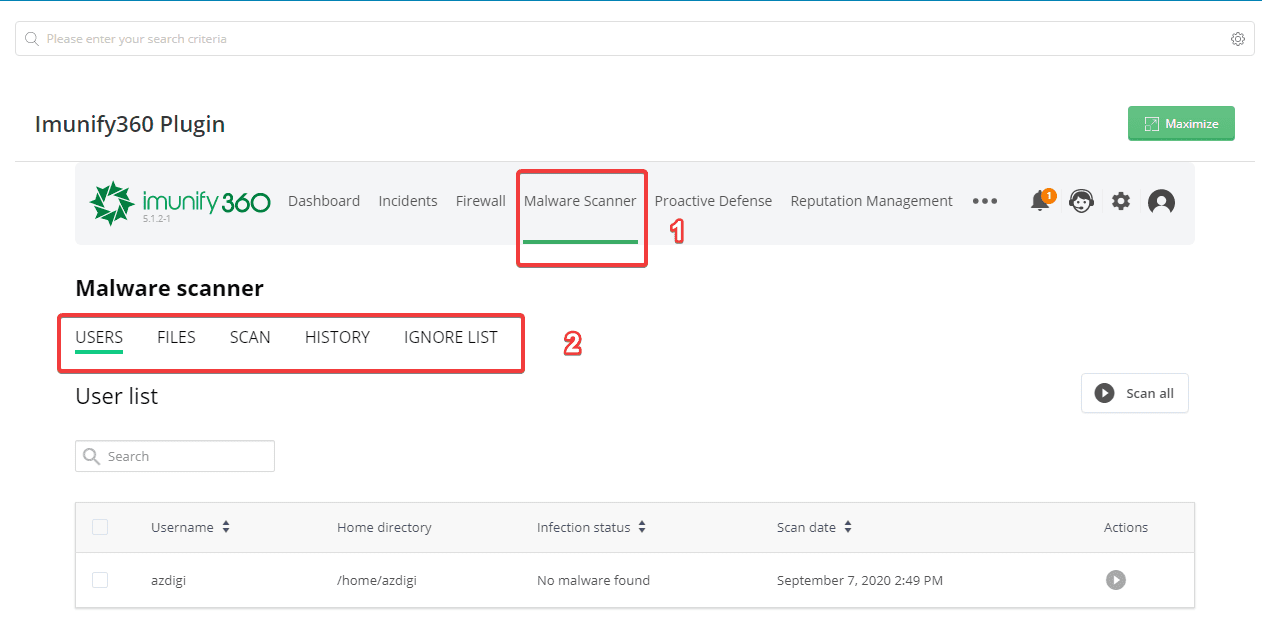
Task: Click the Imunify360 logo
Action: [180, 203]
